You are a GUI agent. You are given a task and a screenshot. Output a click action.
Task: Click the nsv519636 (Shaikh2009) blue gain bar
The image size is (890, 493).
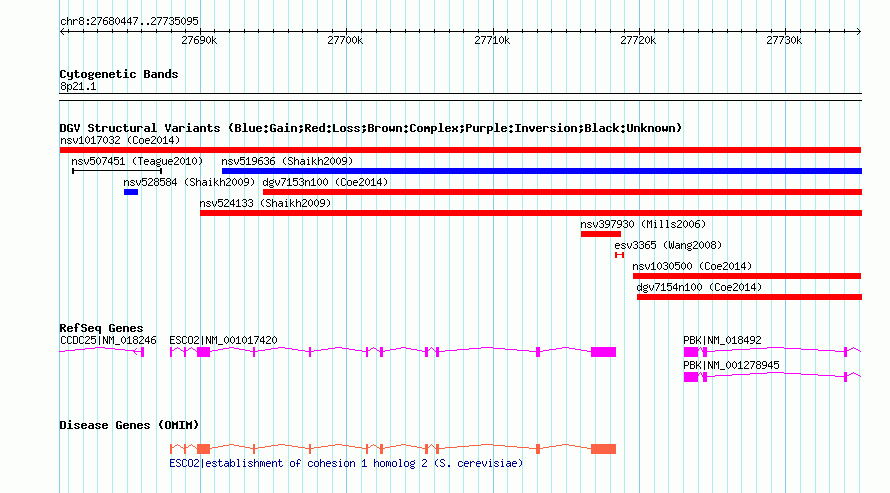tap(541, 171)
